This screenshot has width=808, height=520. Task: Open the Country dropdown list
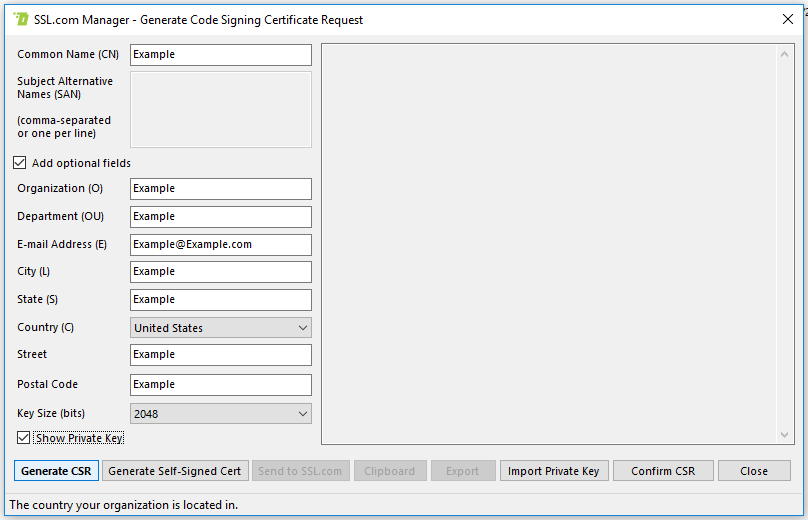click(x=221, y=328)
